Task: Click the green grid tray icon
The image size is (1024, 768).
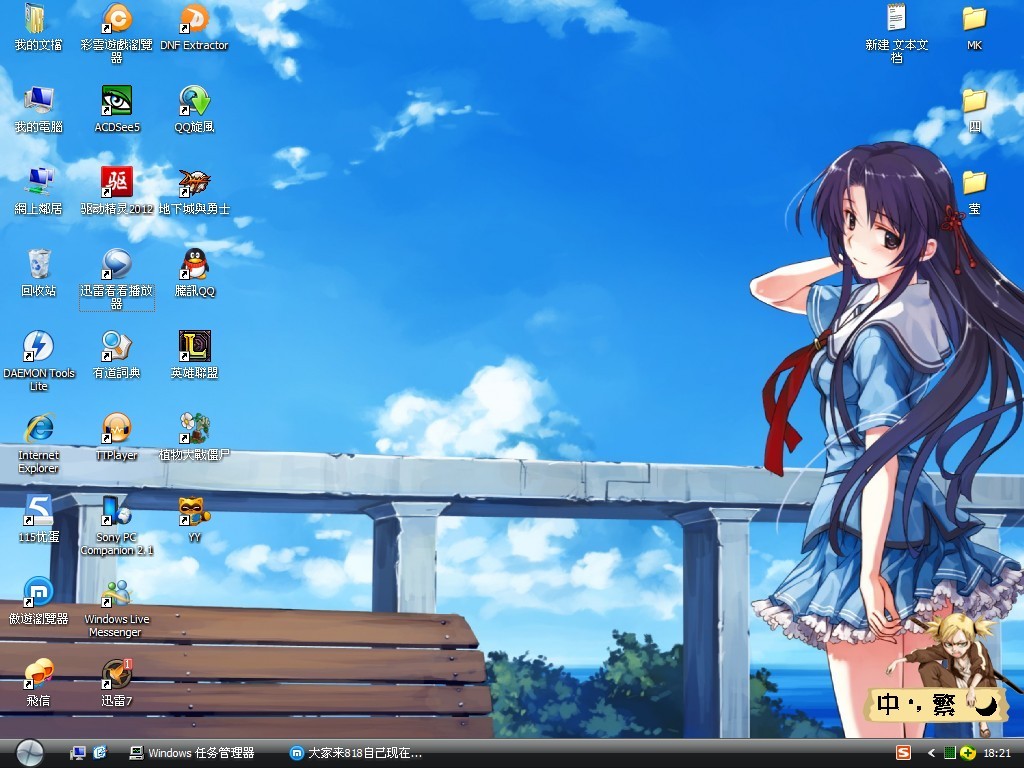Action: coord(950,753)
